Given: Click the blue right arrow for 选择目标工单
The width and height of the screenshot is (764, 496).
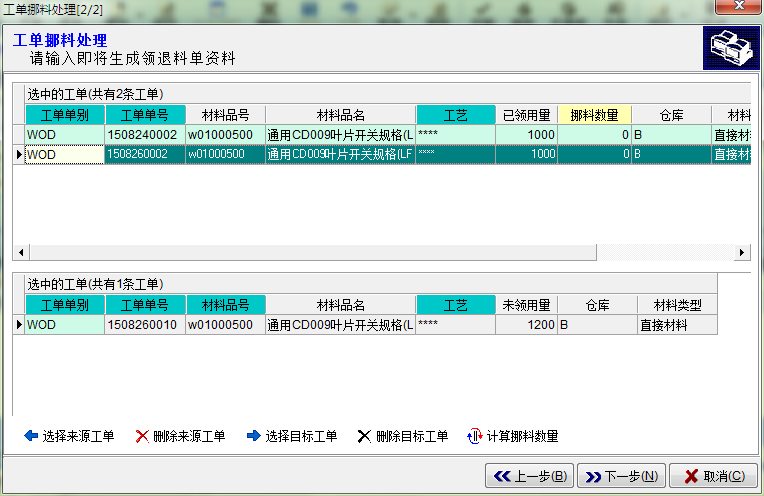Looking at the screenshot, I should pos(253,436).
